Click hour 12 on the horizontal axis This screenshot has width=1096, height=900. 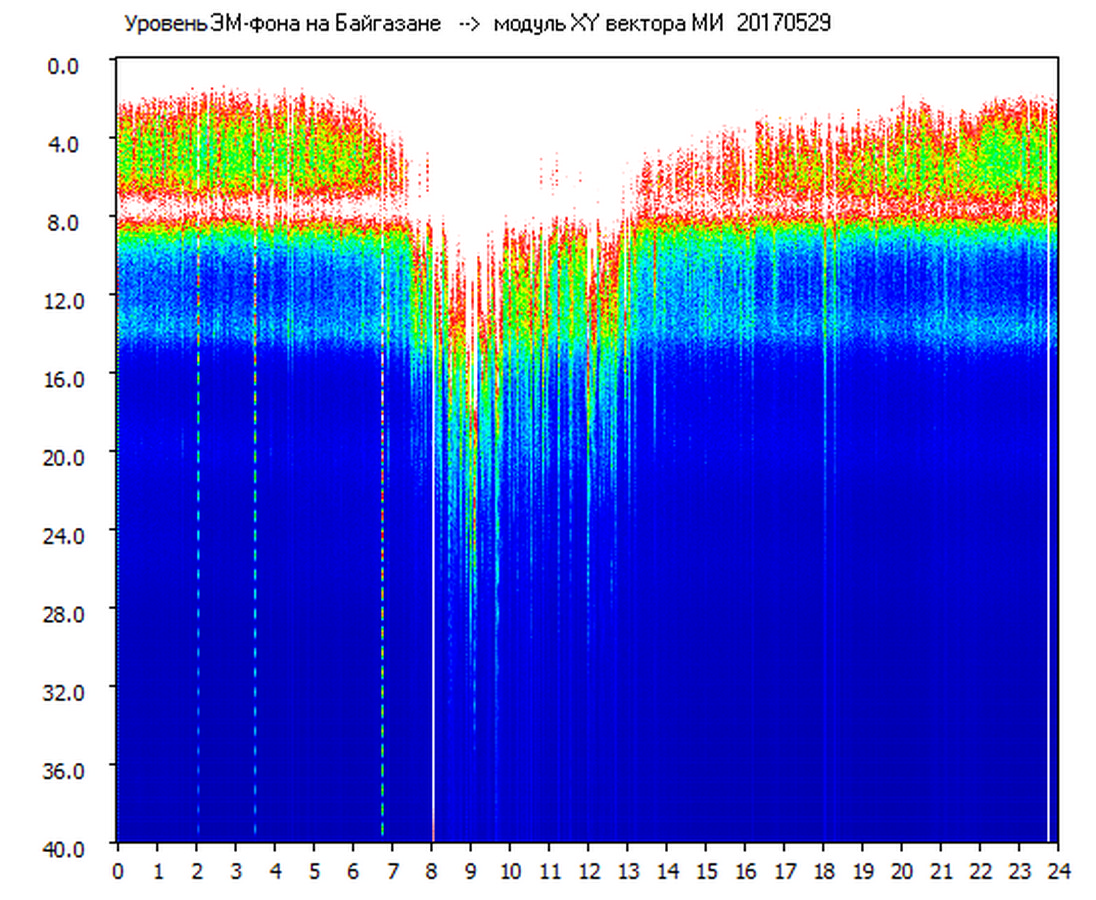coord(588,871)
